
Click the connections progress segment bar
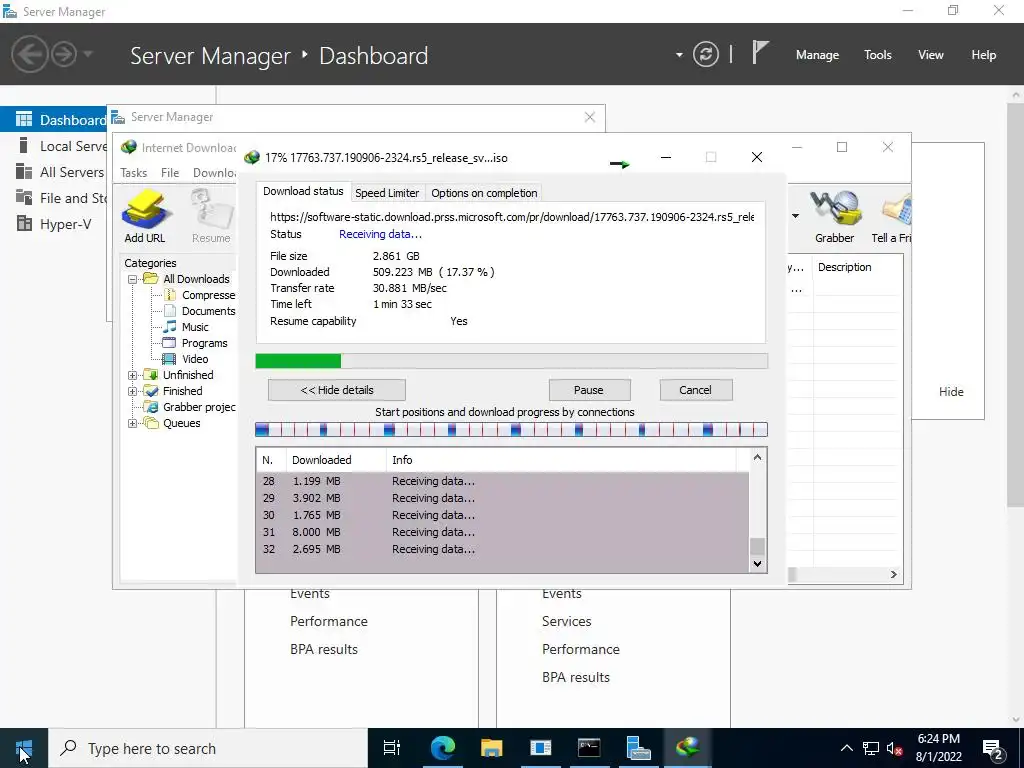(511, 429)
